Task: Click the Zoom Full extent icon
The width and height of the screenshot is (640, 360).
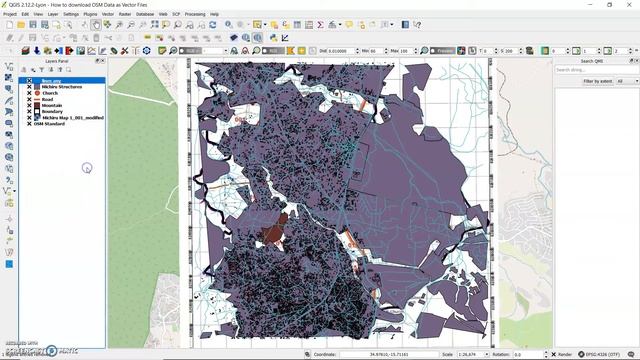Action: 154,25
